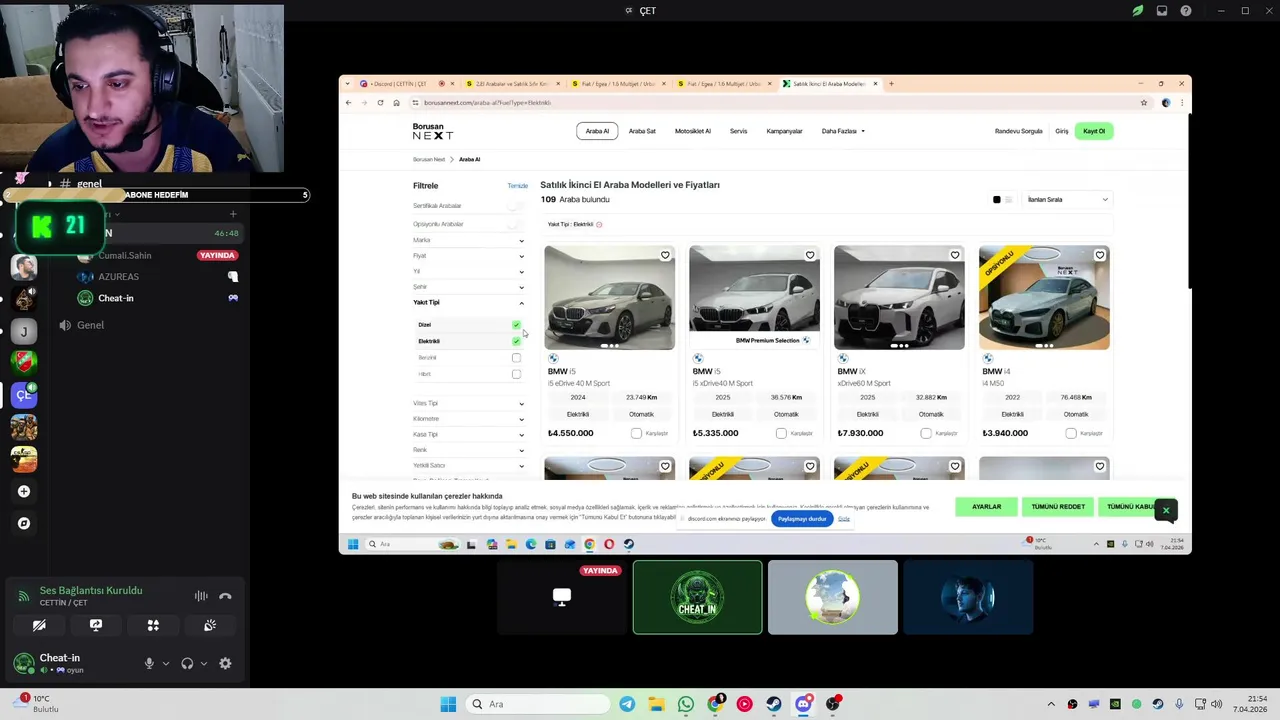Screen dimensions: 1280x720
Task: Toggle Opsiyonlu Arabalar switch
Action: point(515,224)
